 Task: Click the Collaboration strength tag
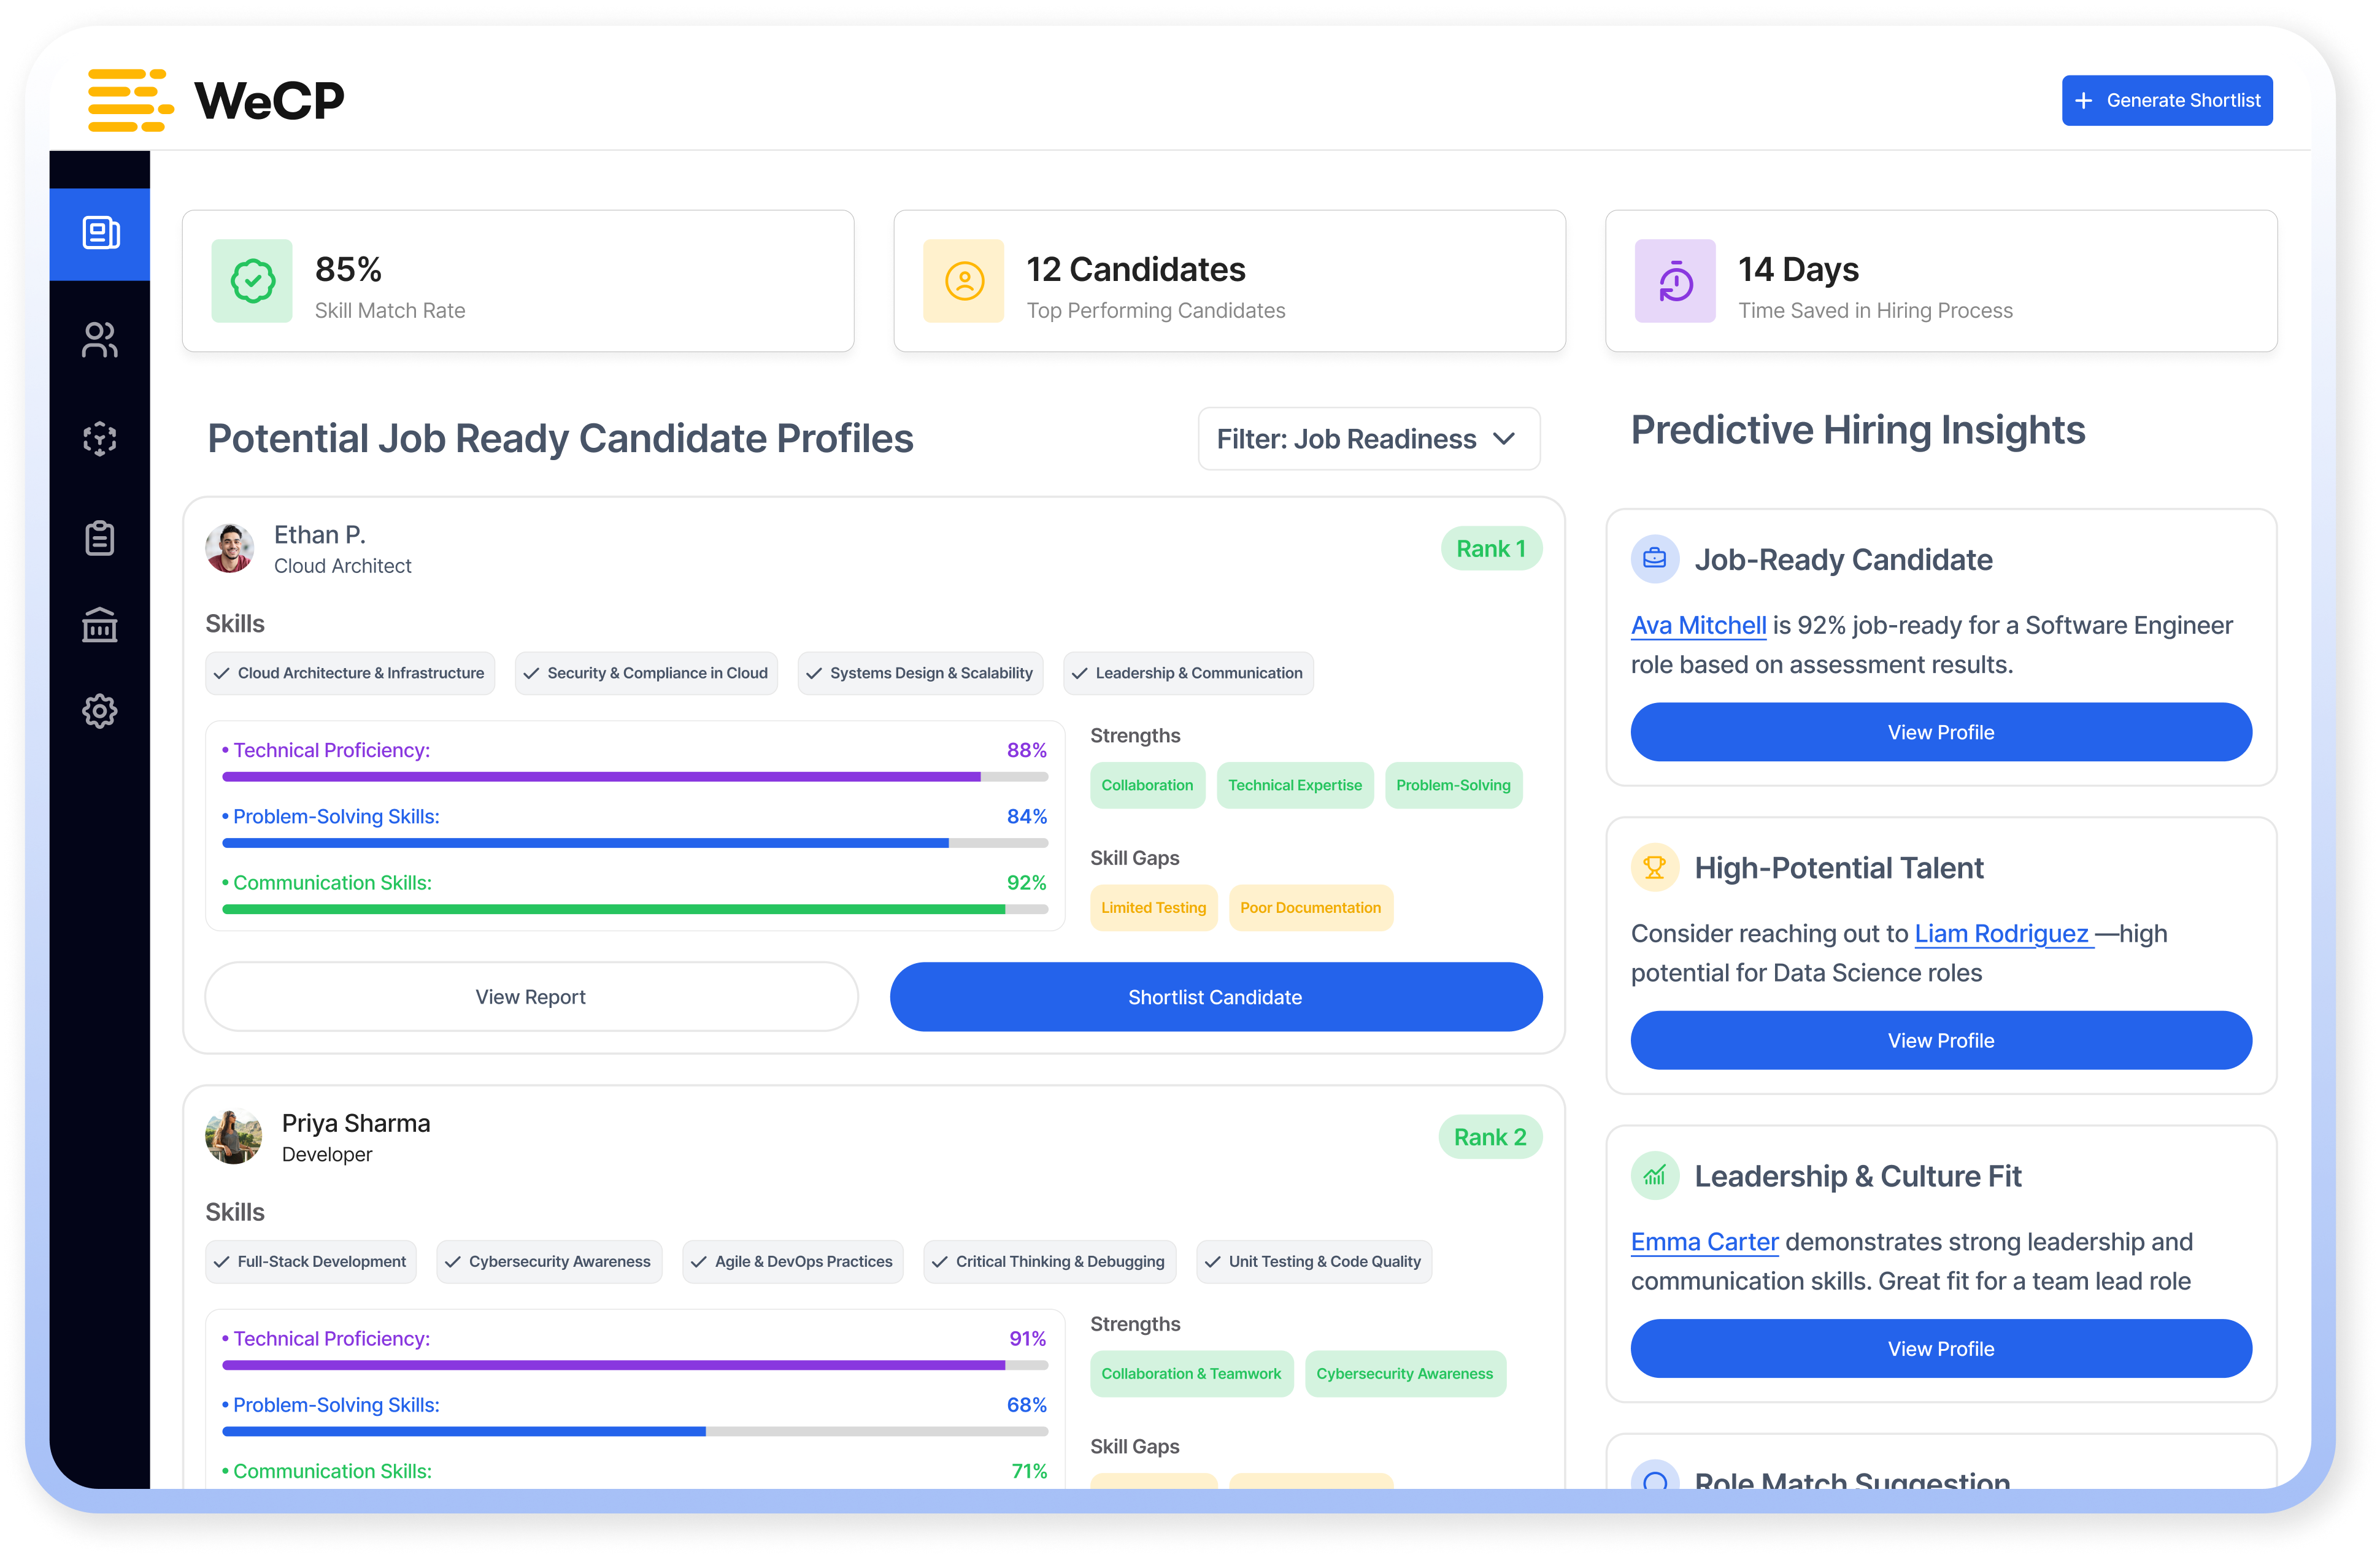click(x=1147, y=786)
